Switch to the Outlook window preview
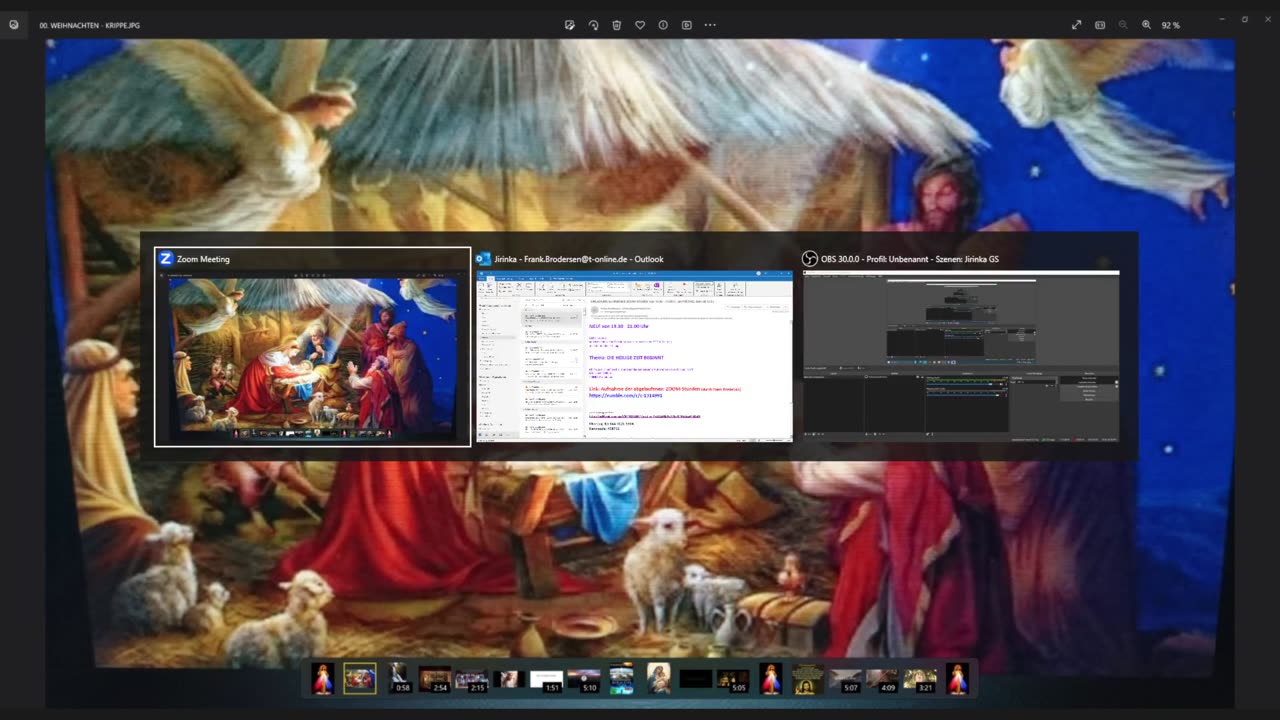 (634, 356)
